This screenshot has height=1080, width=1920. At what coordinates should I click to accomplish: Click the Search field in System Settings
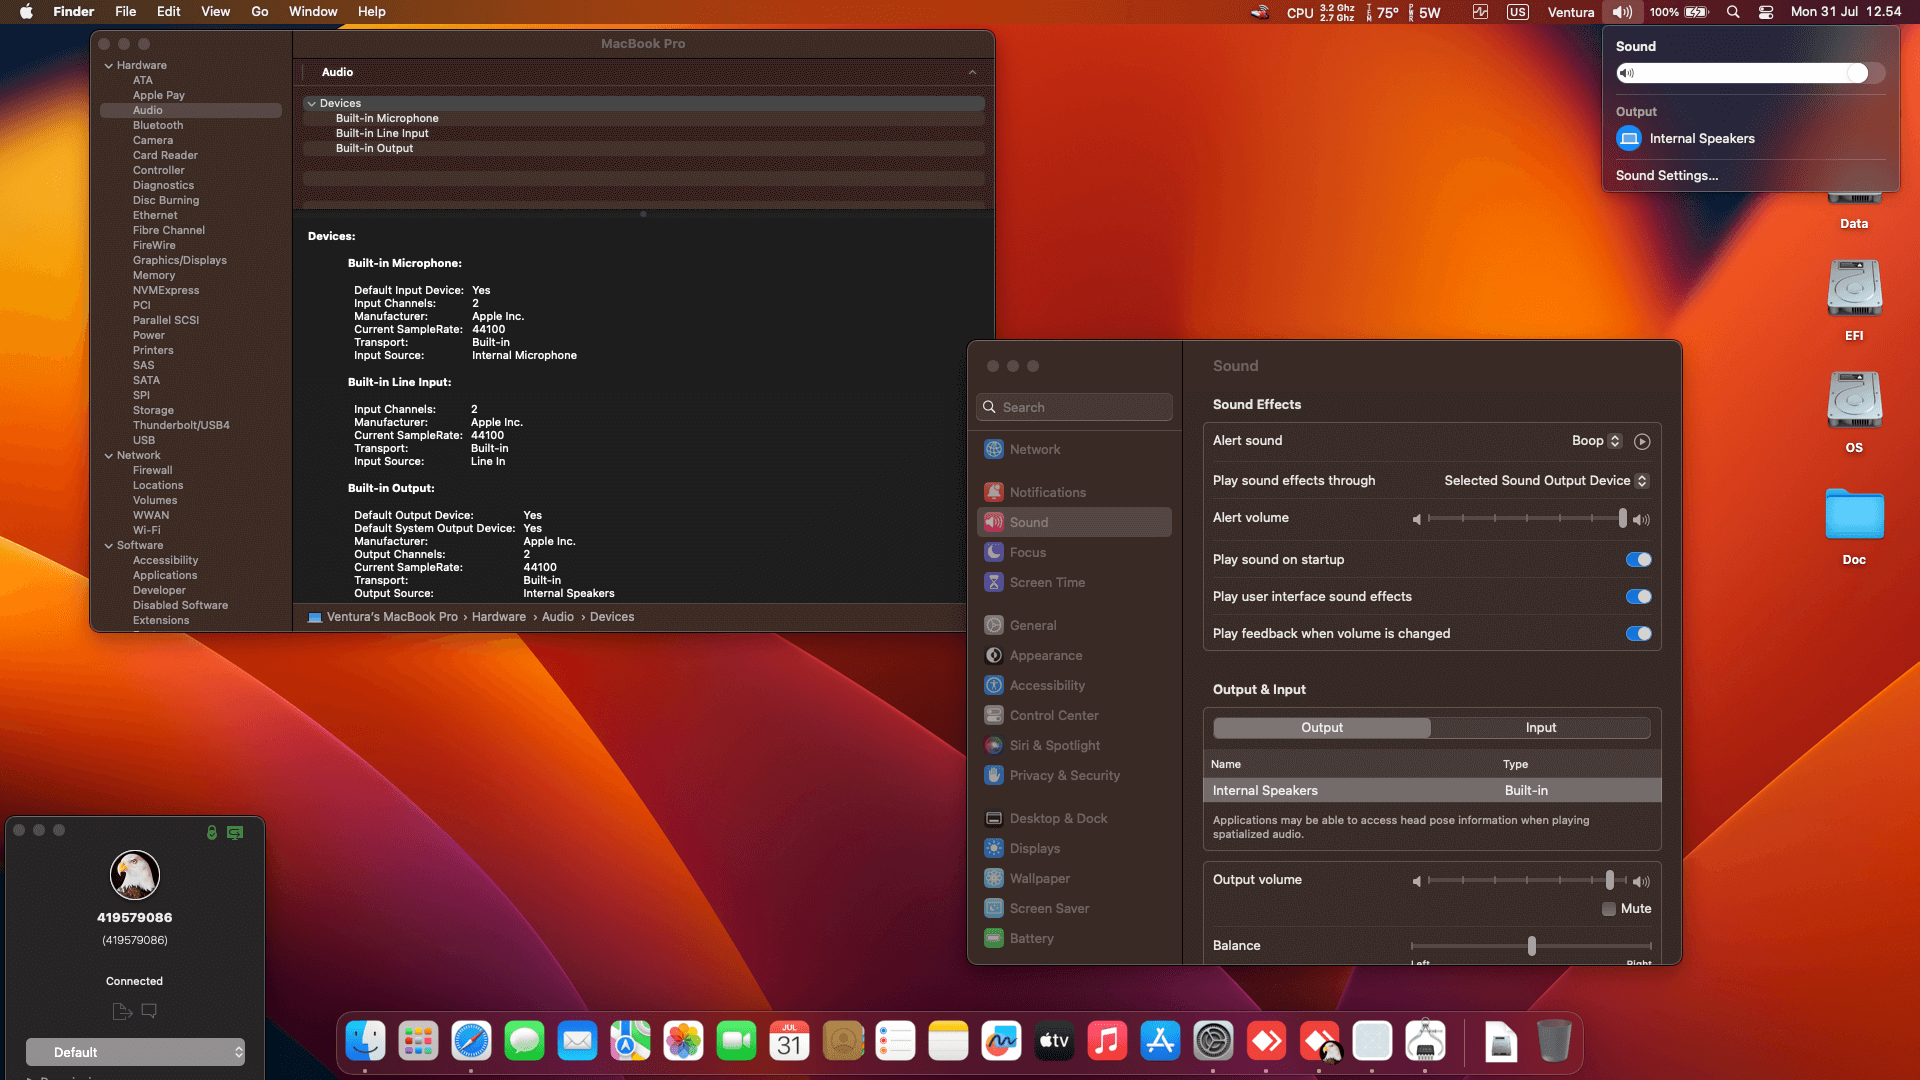(1074, 407)
